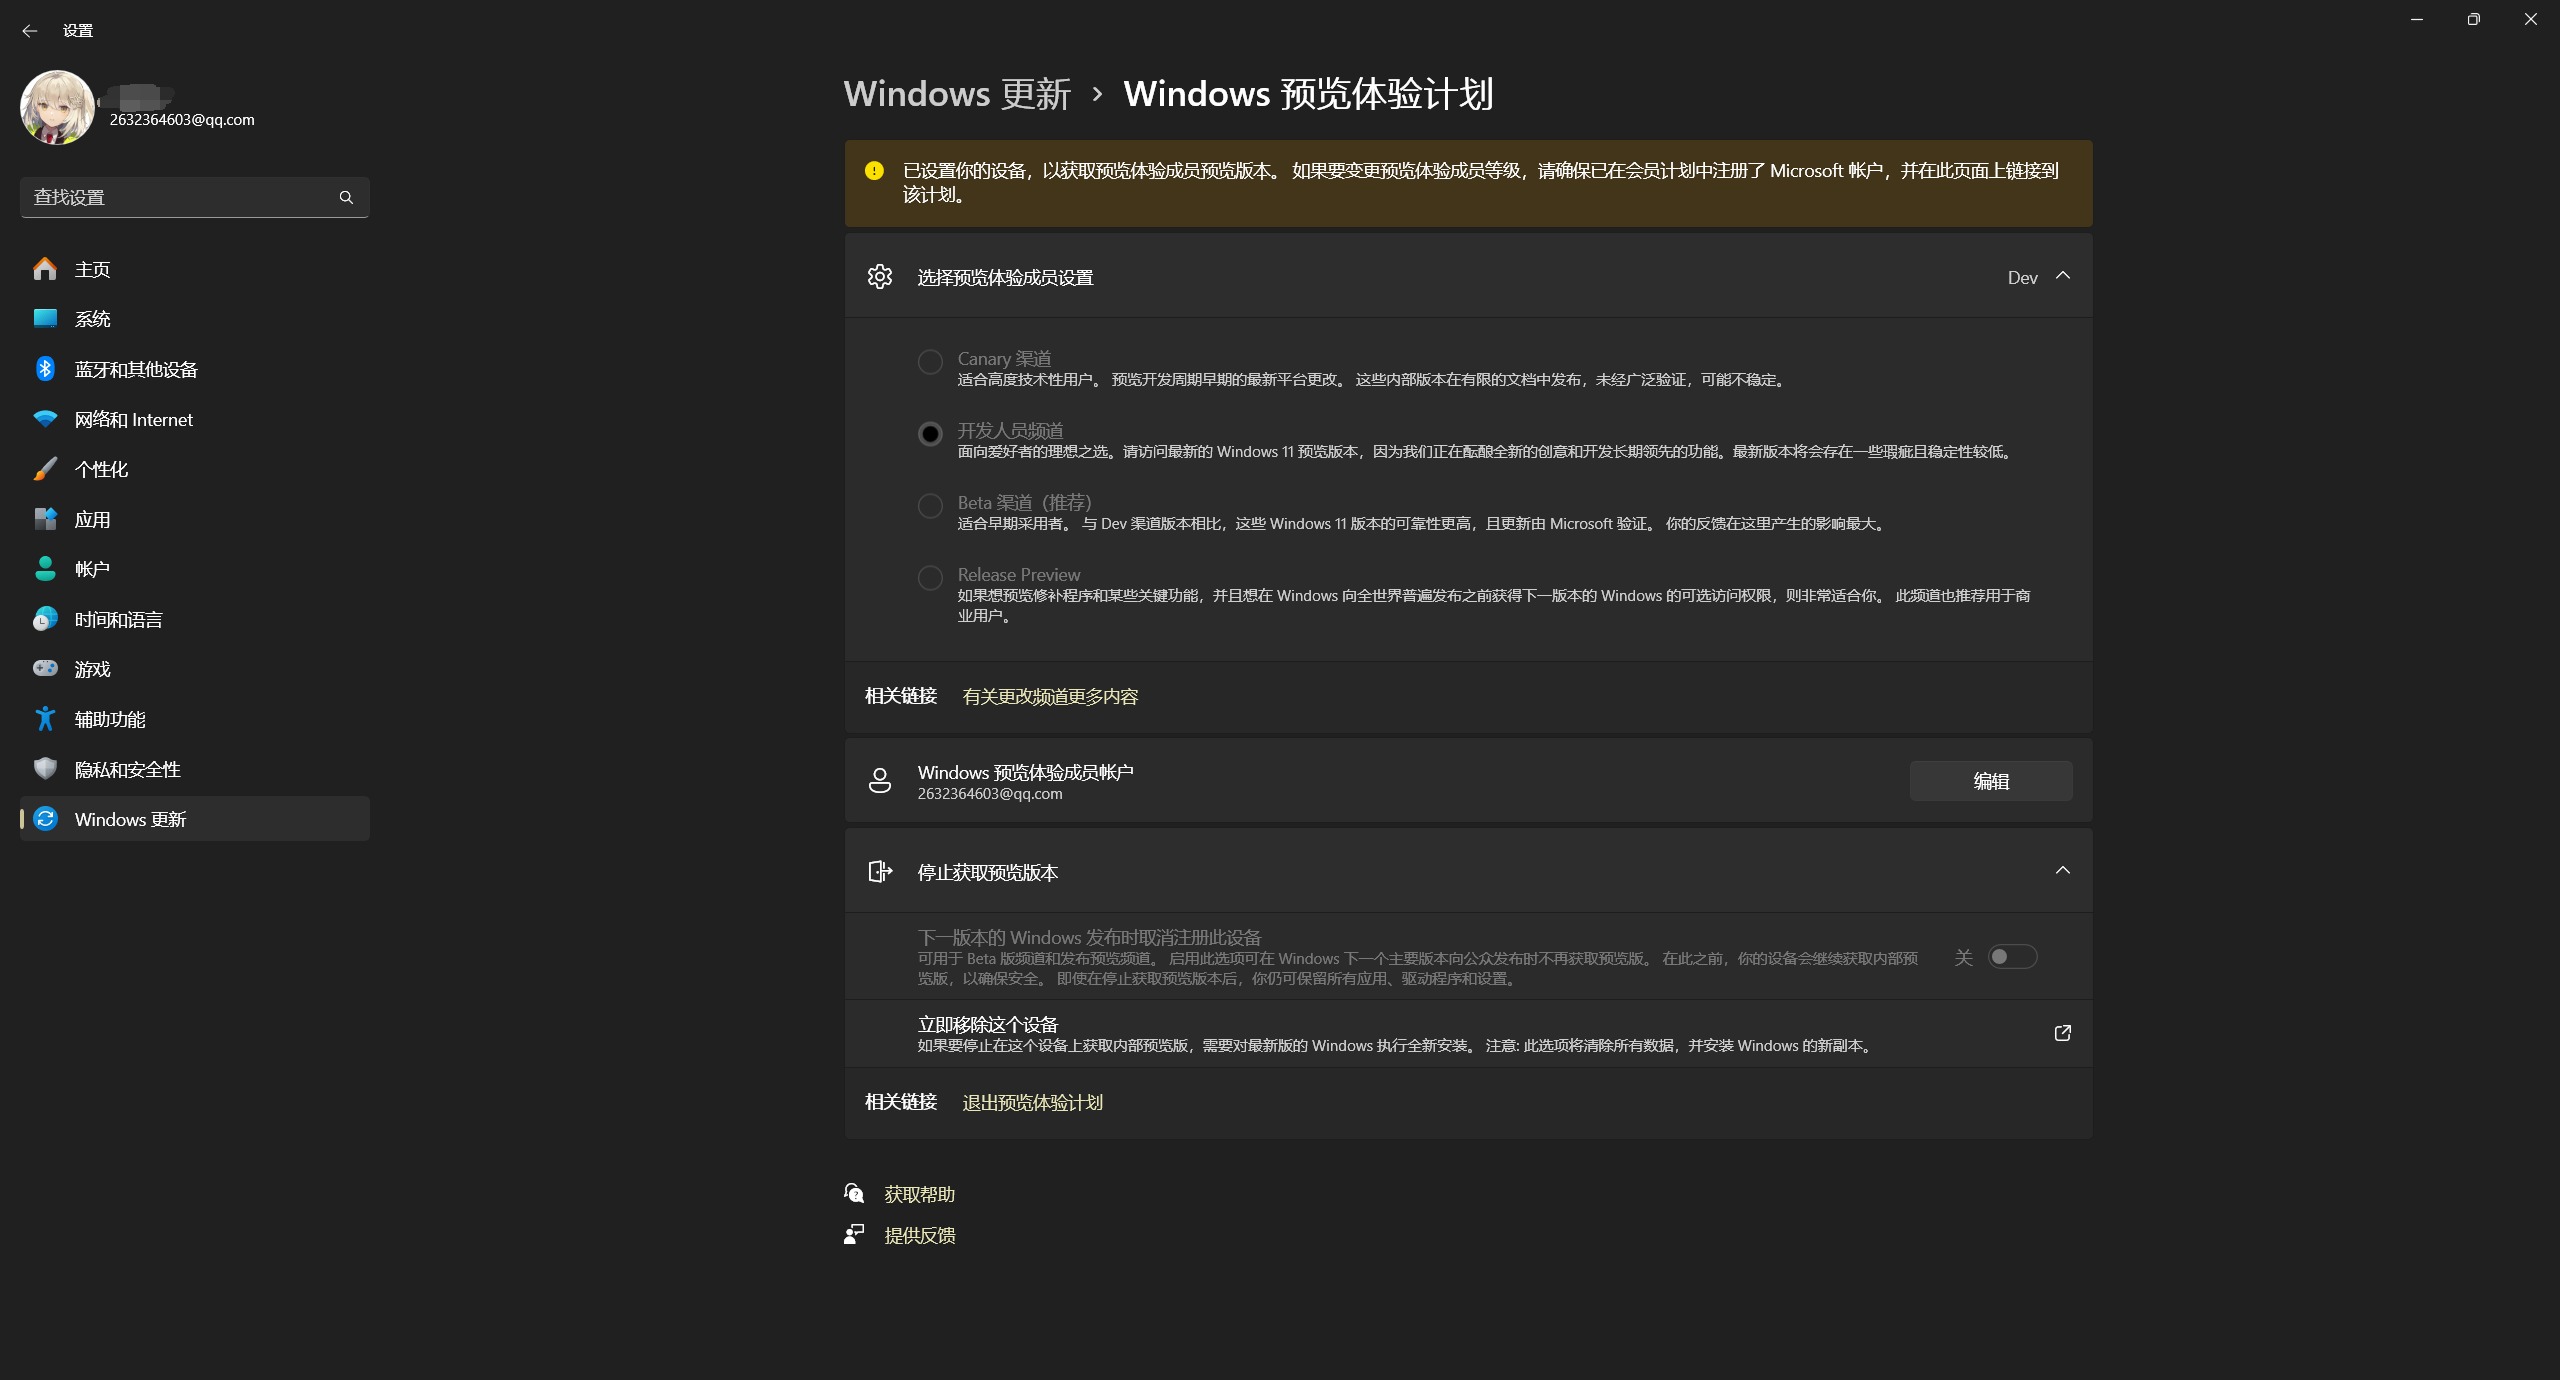Collapse the 停止获取预览版本 section
The image size is (2560, 1380).
pos(2062,871)
